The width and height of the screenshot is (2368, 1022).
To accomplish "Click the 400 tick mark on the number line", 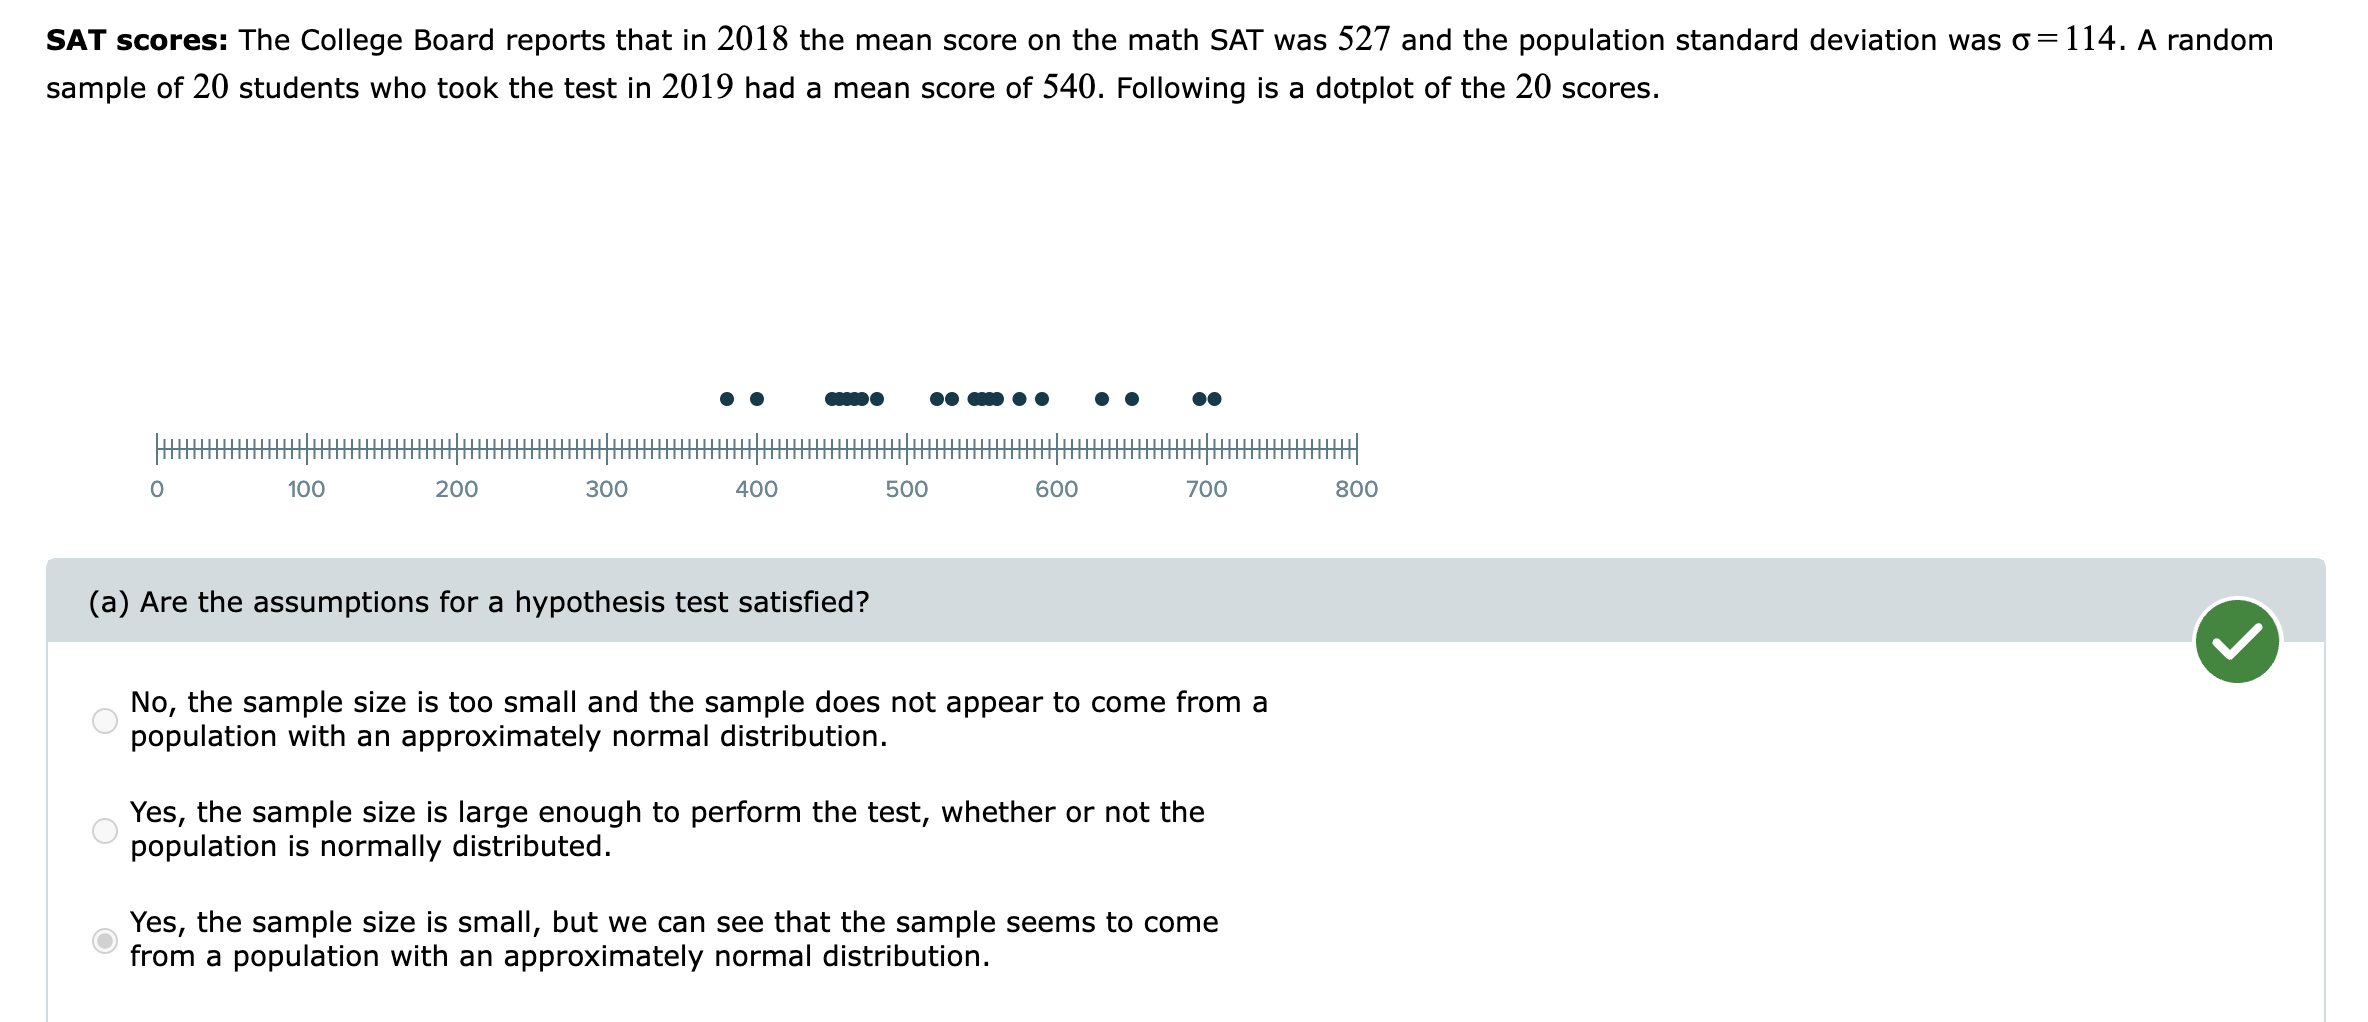I will 756,449.
